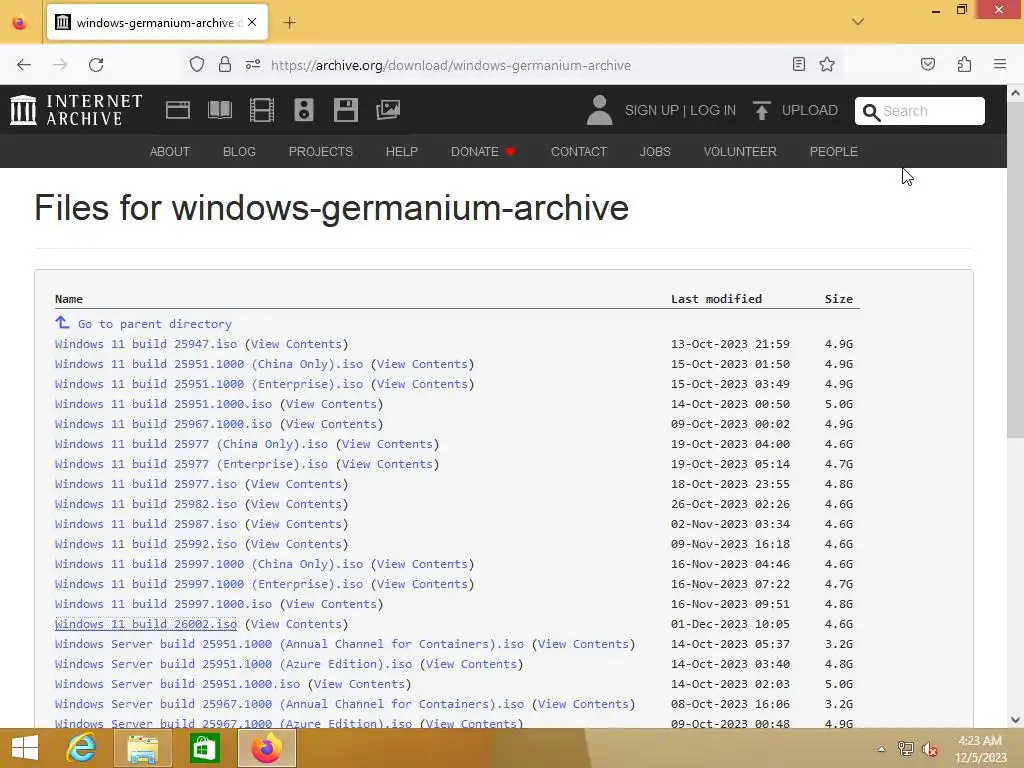Screen dimensions: 1024x768
Task: Click the SIGN UP link
Action: coord(652,110)
